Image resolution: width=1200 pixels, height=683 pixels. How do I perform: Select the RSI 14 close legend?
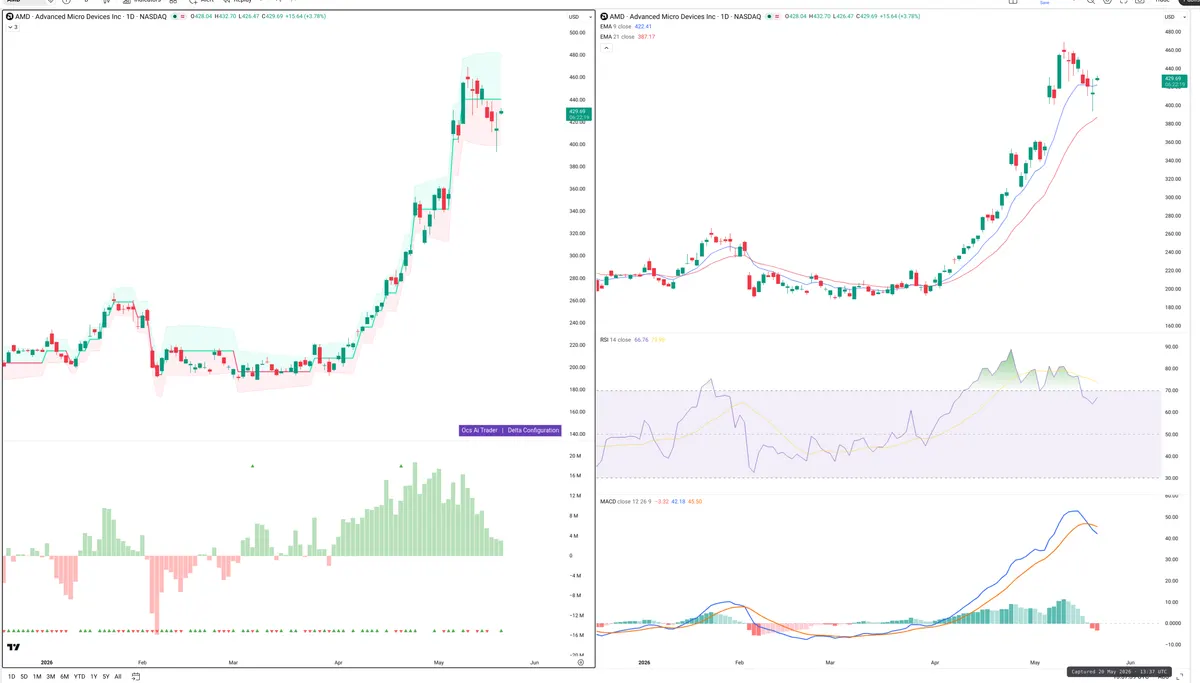tap(615, 340)
